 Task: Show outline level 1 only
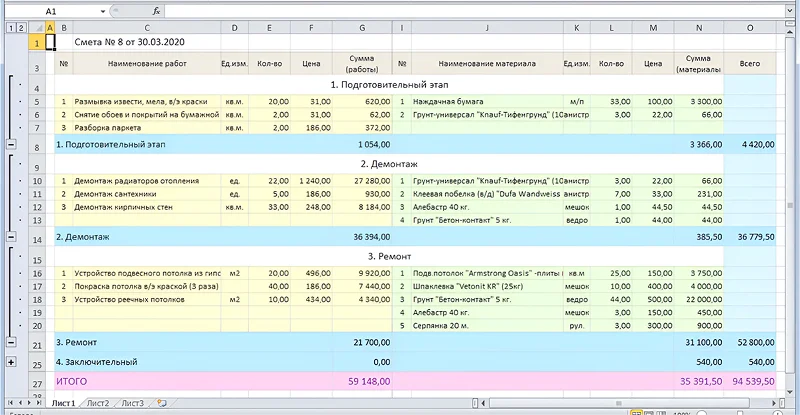(10, 27)
